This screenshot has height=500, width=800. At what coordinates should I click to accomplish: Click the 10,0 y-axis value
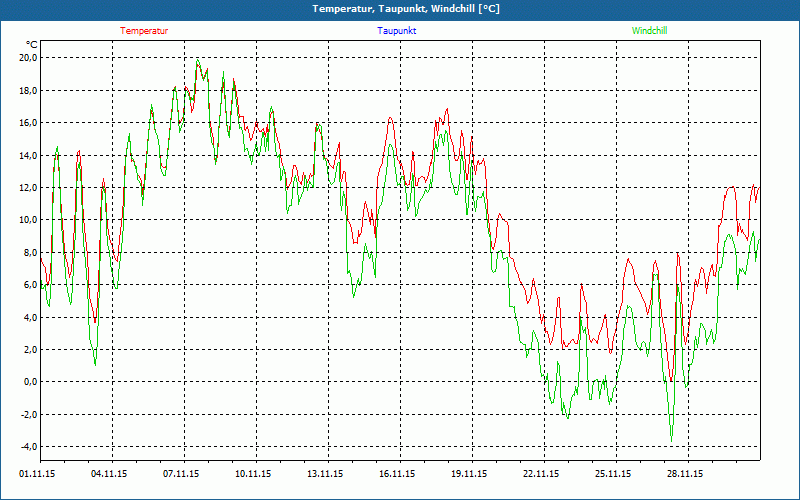tap(28, 220)
